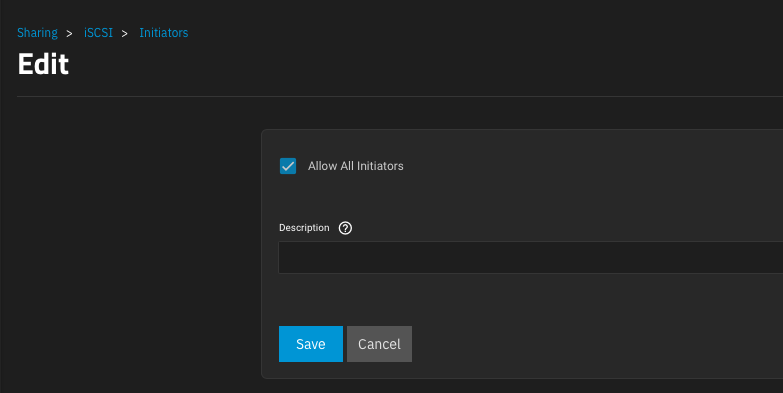Click the gray Cancel button
This screenshot has width=783, height=393.
point(379,344)
